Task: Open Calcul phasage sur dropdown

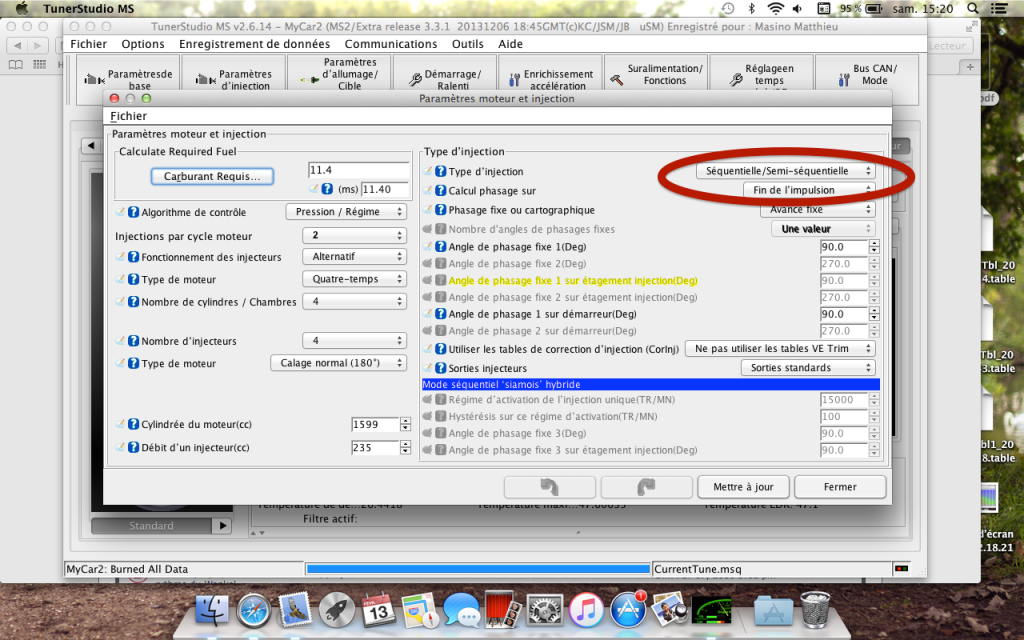Action: click(808, 190)
